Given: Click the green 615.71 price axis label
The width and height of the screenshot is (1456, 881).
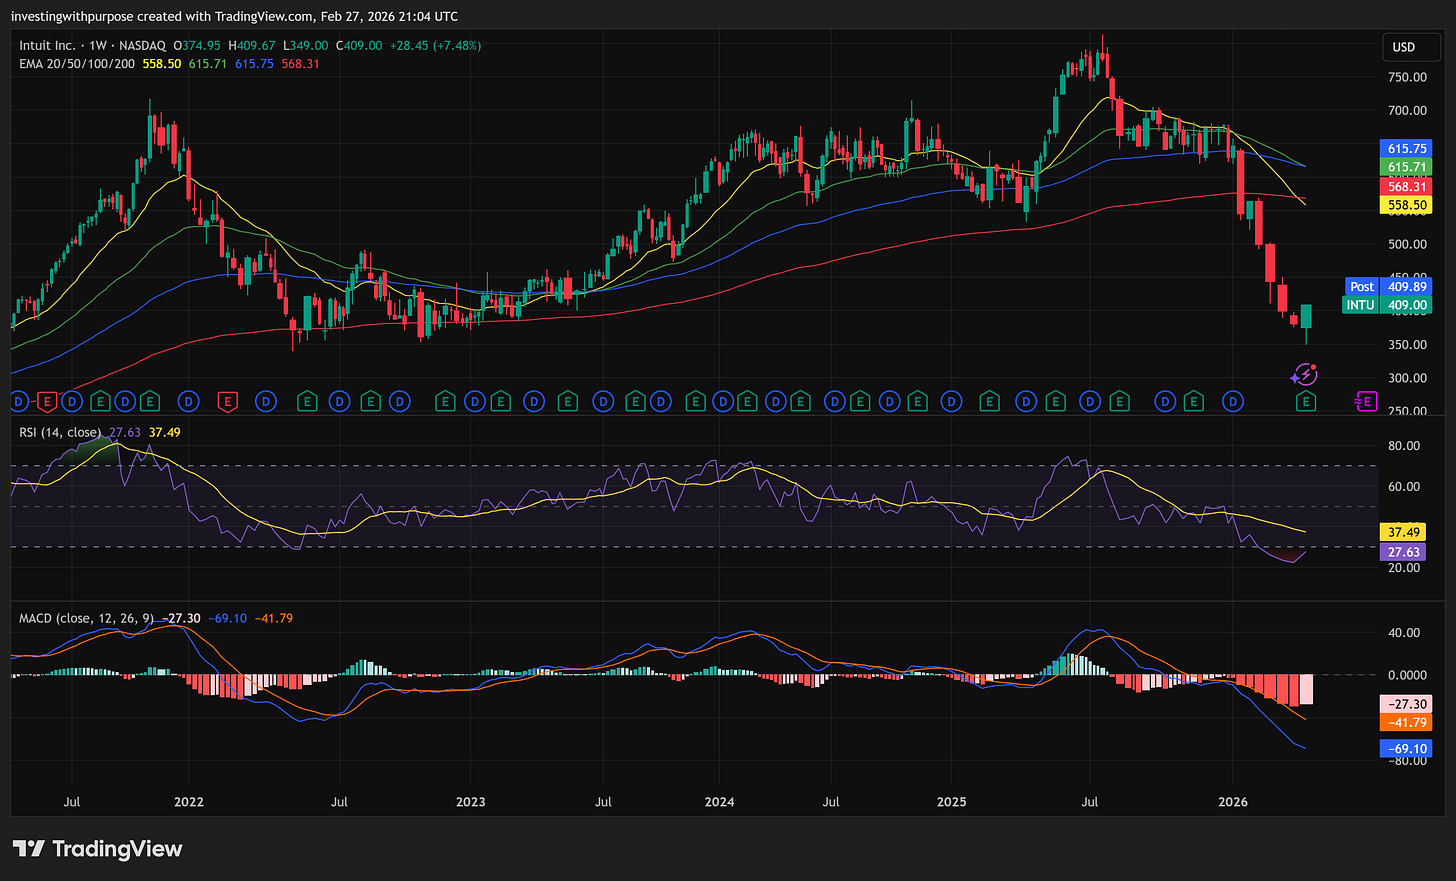Looking at the screenshot, I should point(1406,167).
